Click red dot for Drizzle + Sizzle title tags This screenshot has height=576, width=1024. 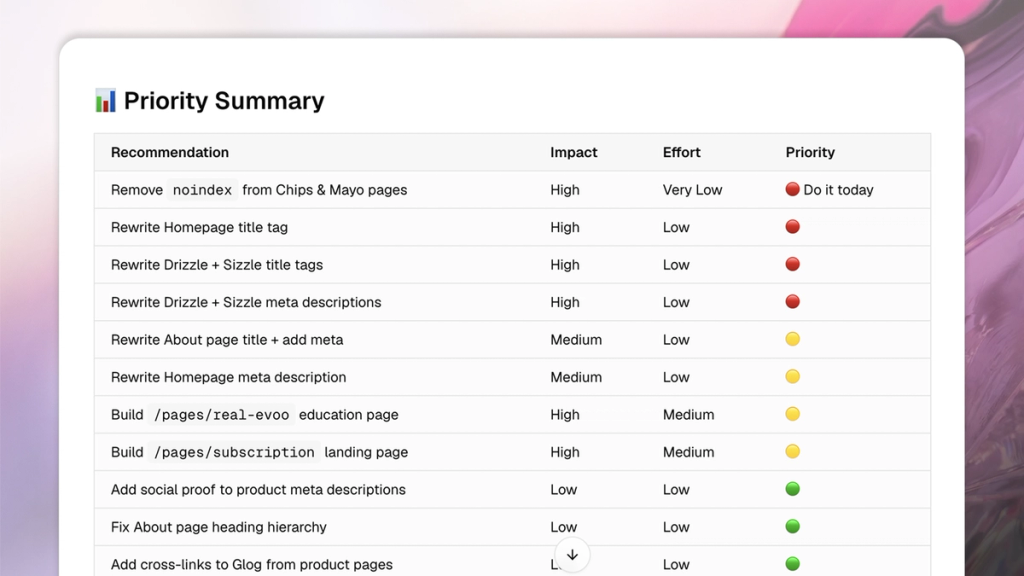pyautogui.click(x=792, y=264)
